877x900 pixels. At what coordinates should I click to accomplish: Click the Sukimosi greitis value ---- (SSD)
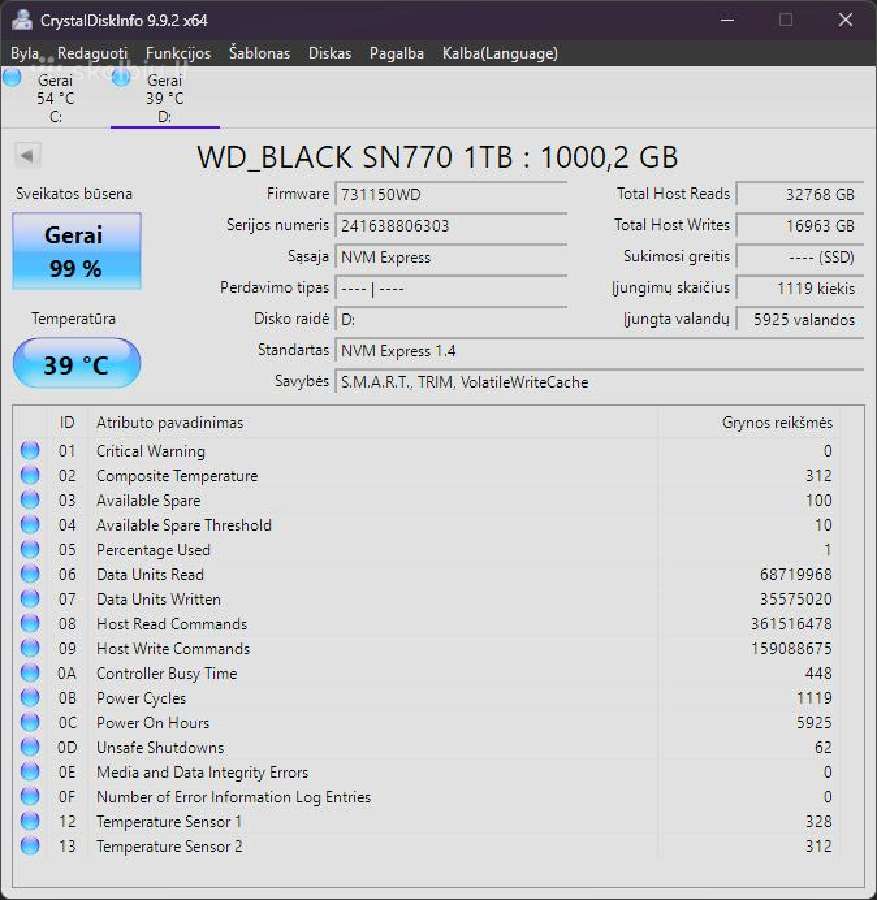point(800,257)
